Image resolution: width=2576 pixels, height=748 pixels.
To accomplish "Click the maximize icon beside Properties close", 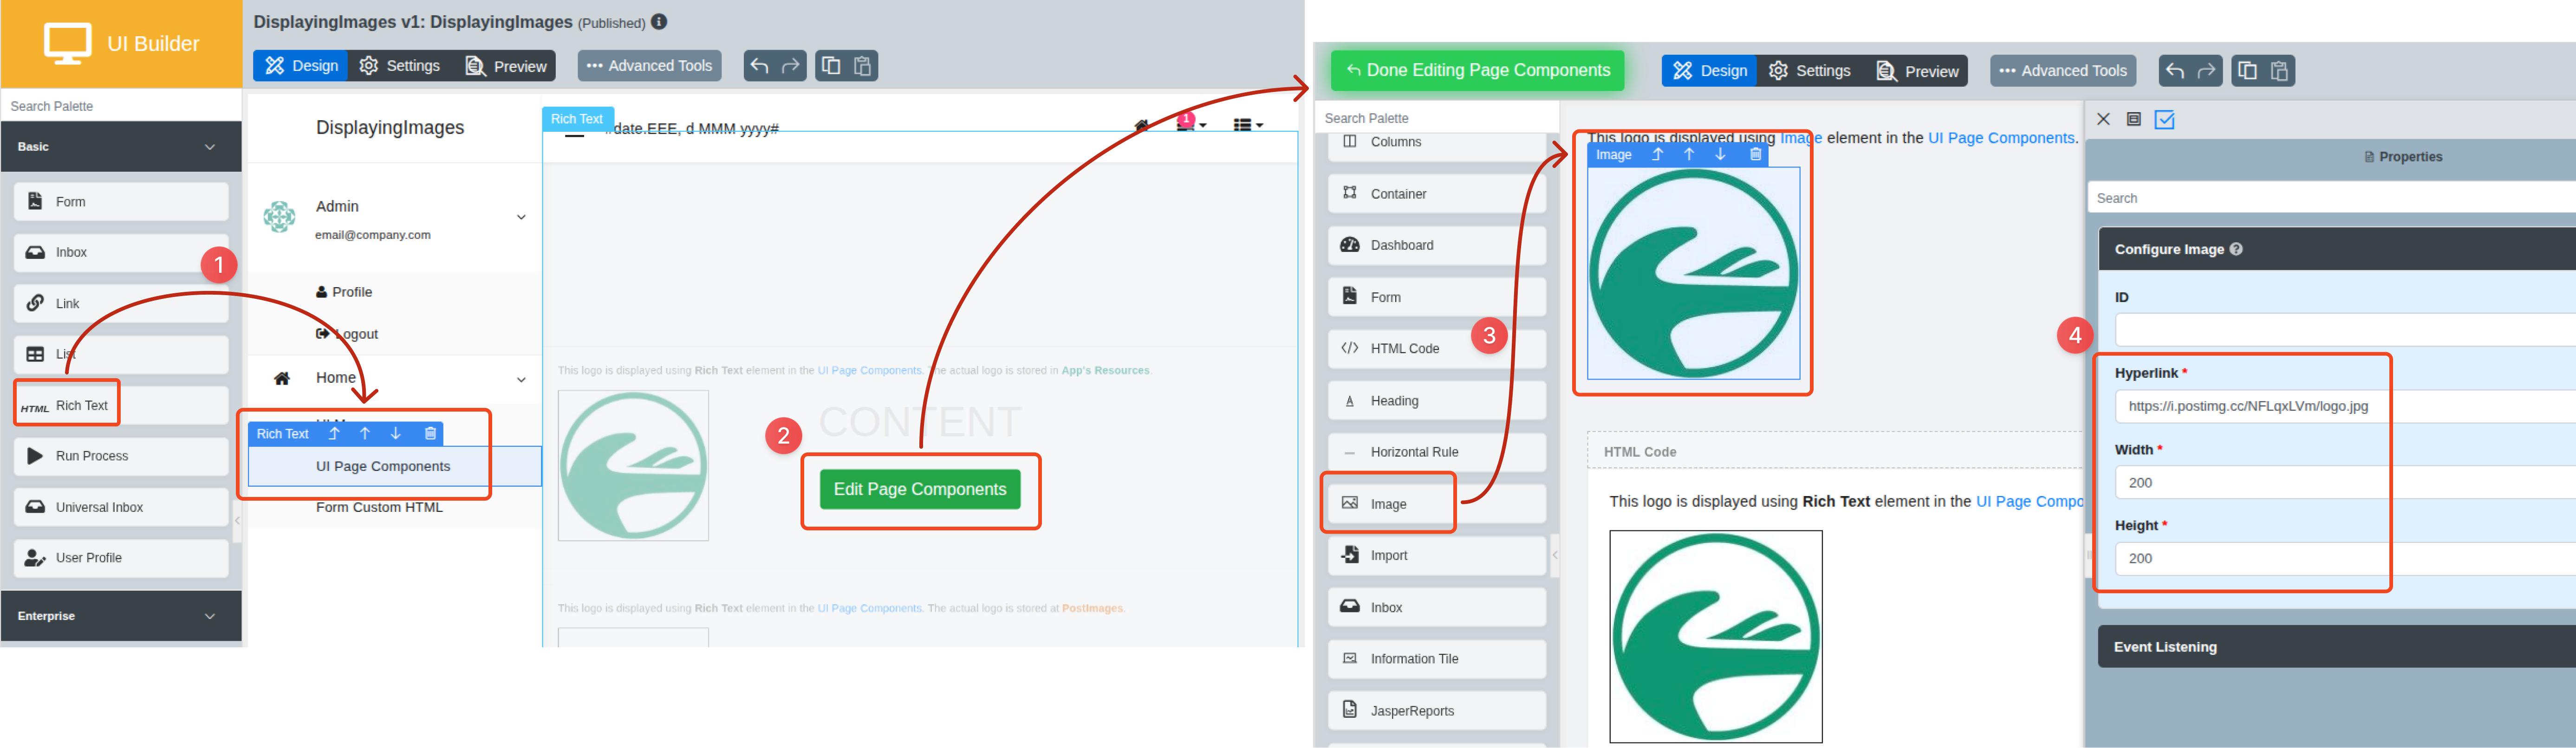I will tap(2134, 119).
